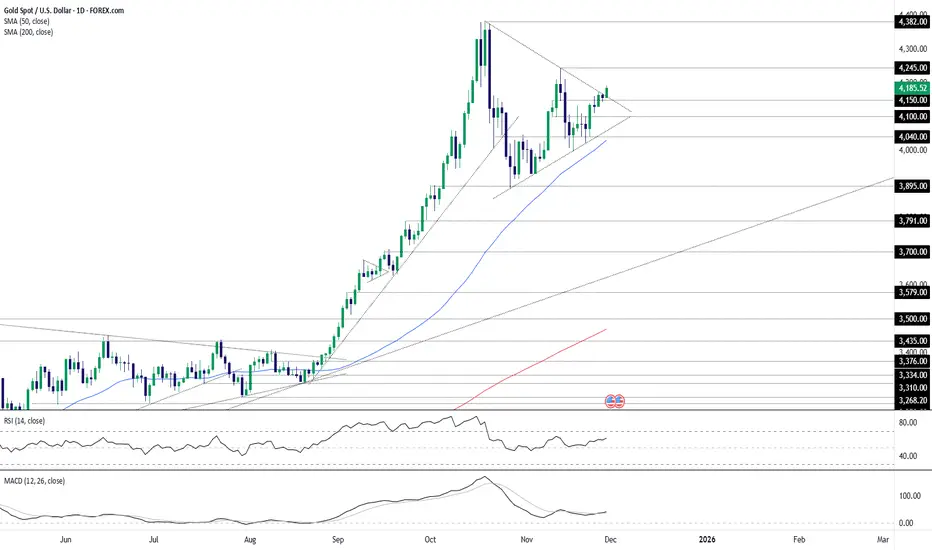Click the 4,300.00 price axis value

[x=913, y=49]
